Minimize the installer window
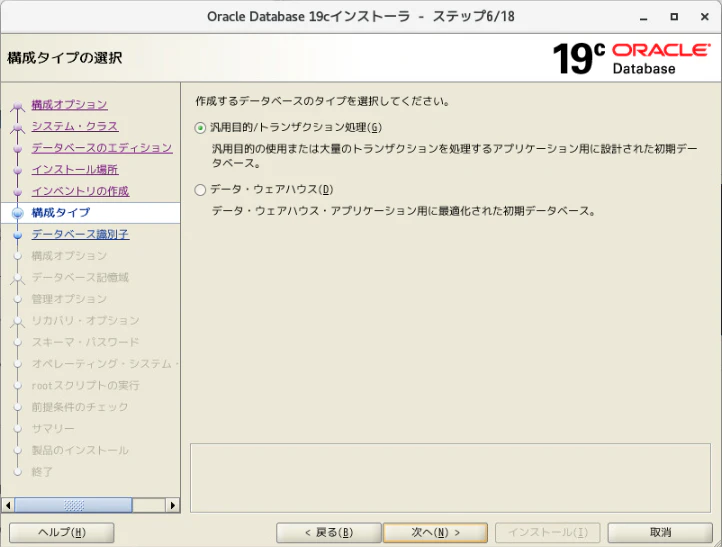The width and height of the screenshot is (722, 547). tap(644, 17)
